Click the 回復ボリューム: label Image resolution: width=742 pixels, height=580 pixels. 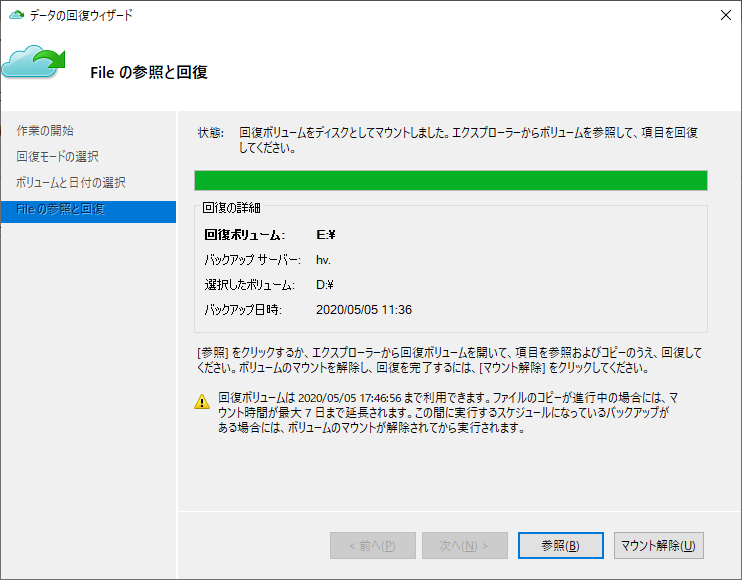(245, 235)
